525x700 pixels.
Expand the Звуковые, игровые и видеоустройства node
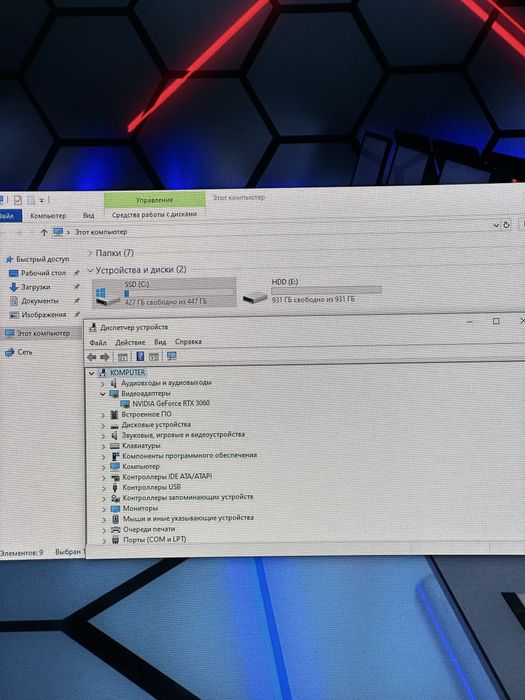[x=103, y=436]
